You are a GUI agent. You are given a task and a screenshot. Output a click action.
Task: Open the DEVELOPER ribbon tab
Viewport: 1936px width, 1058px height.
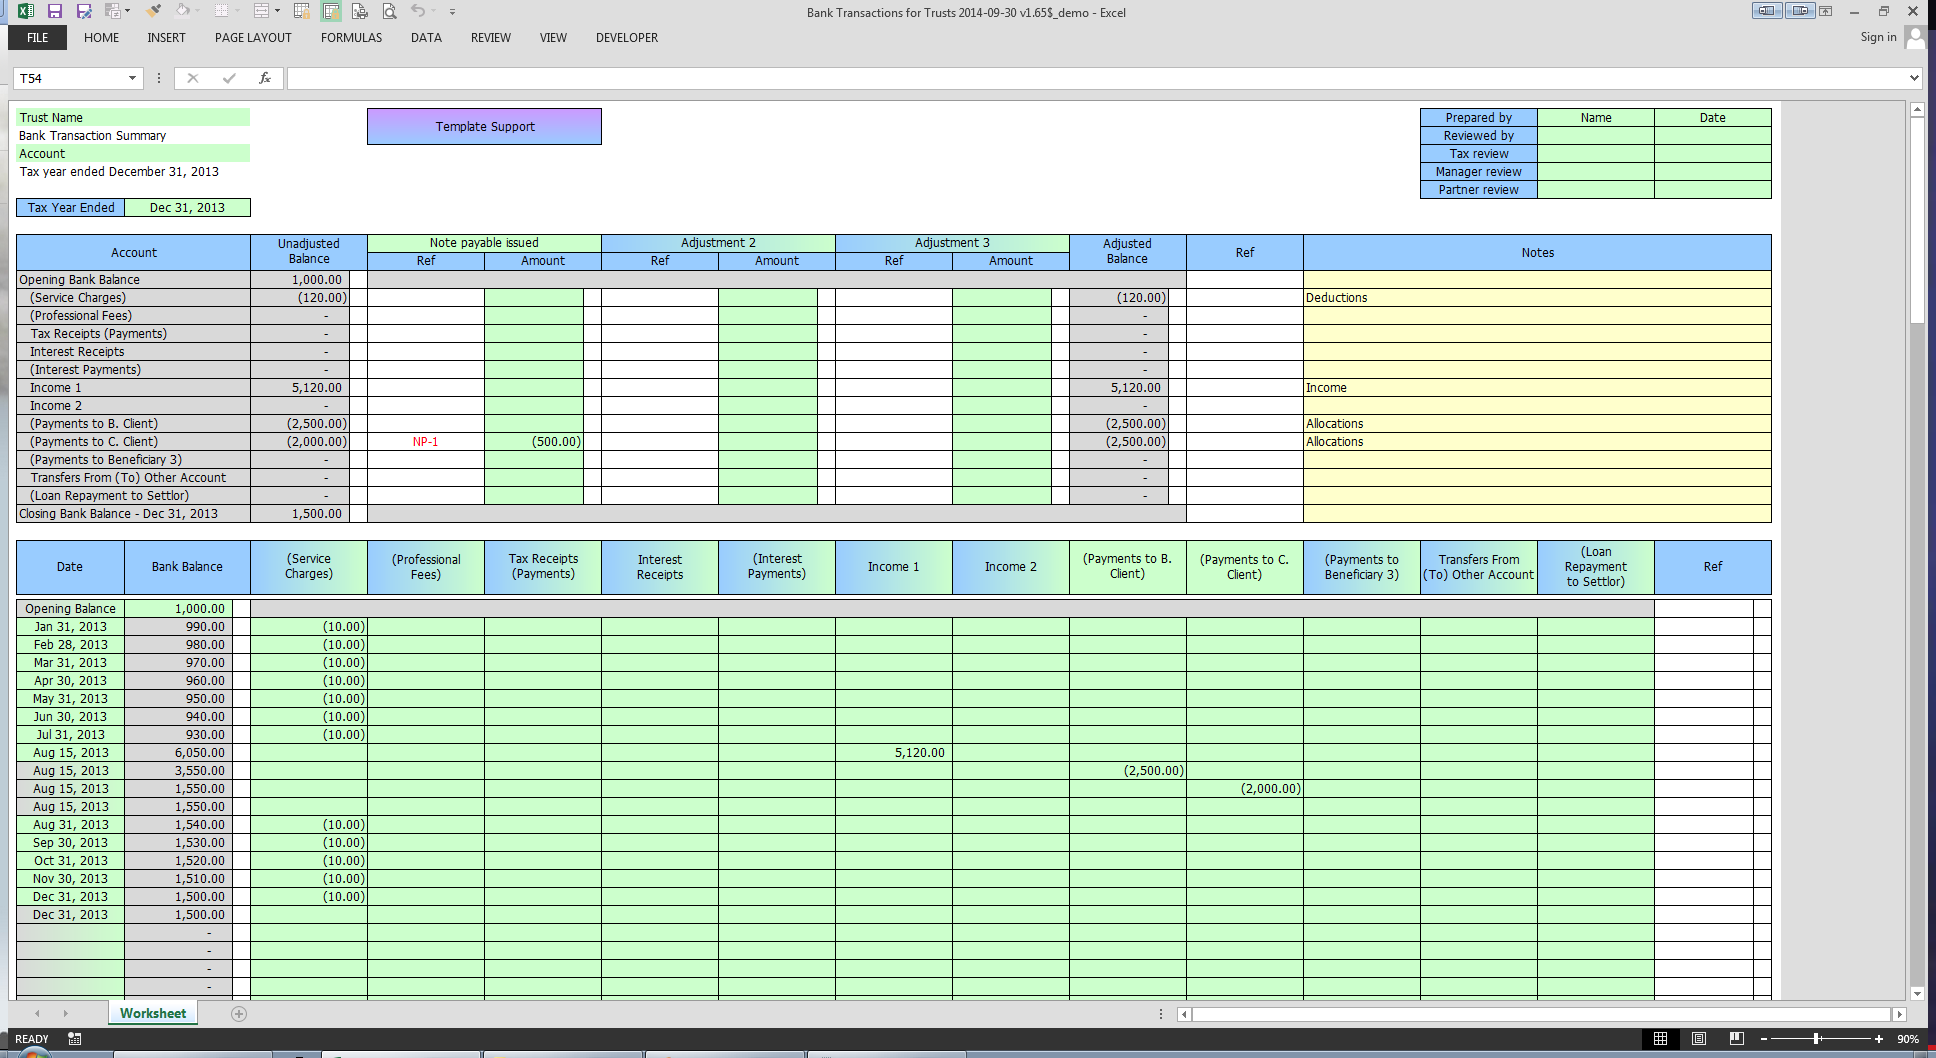[627, 38]
